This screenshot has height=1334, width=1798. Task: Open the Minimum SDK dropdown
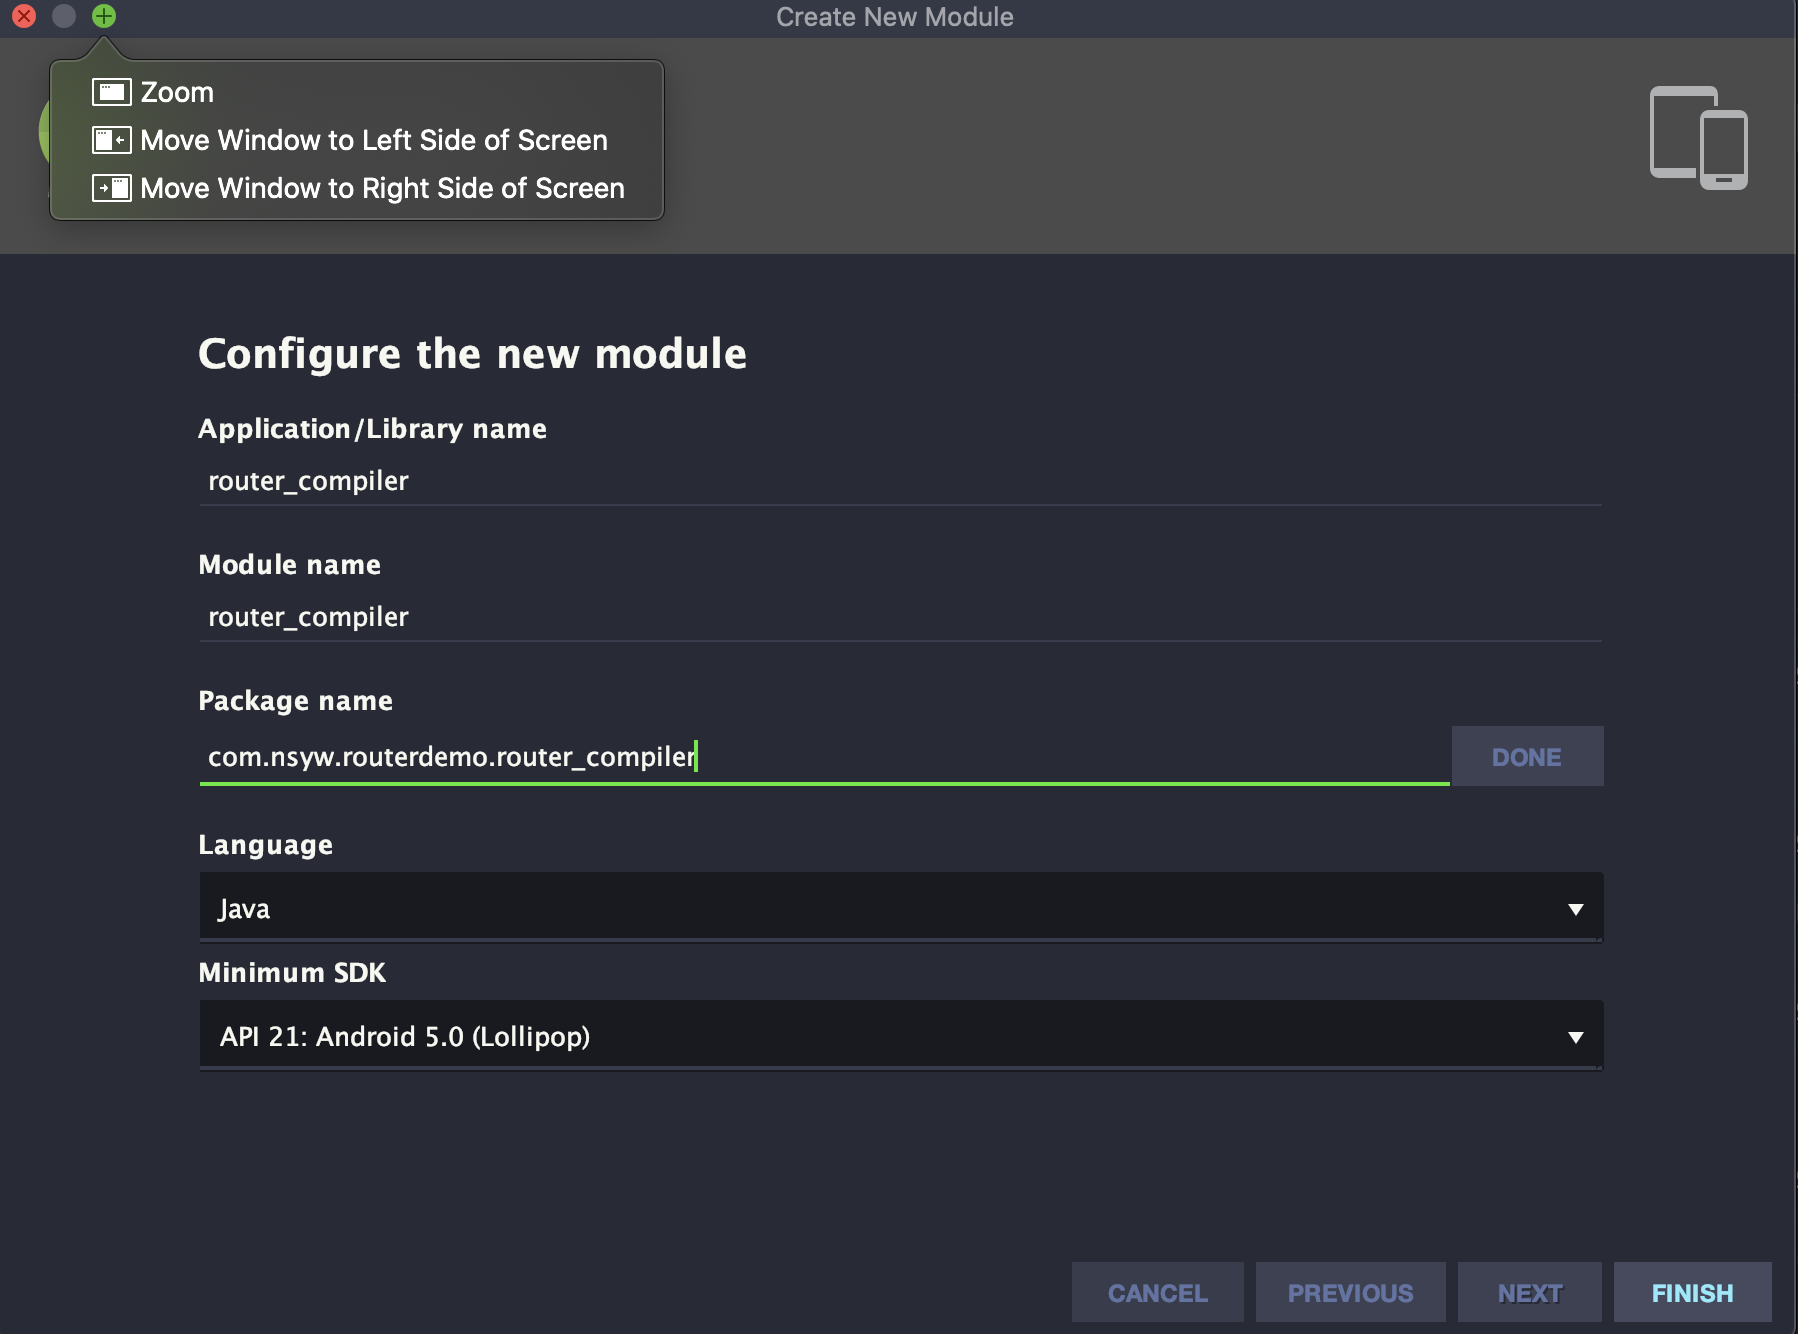pyautogui.click(x=899, y=1036)
